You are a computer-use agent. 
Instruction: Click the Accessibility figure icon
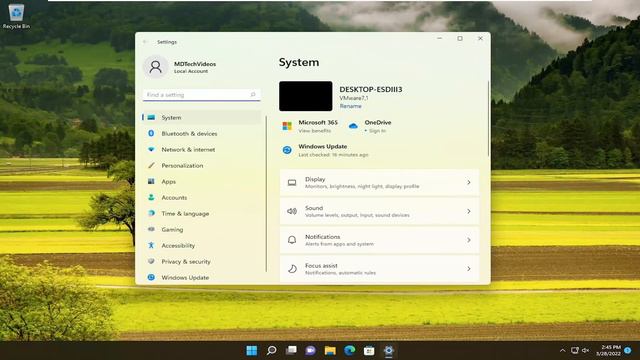(x=151, y=245)
